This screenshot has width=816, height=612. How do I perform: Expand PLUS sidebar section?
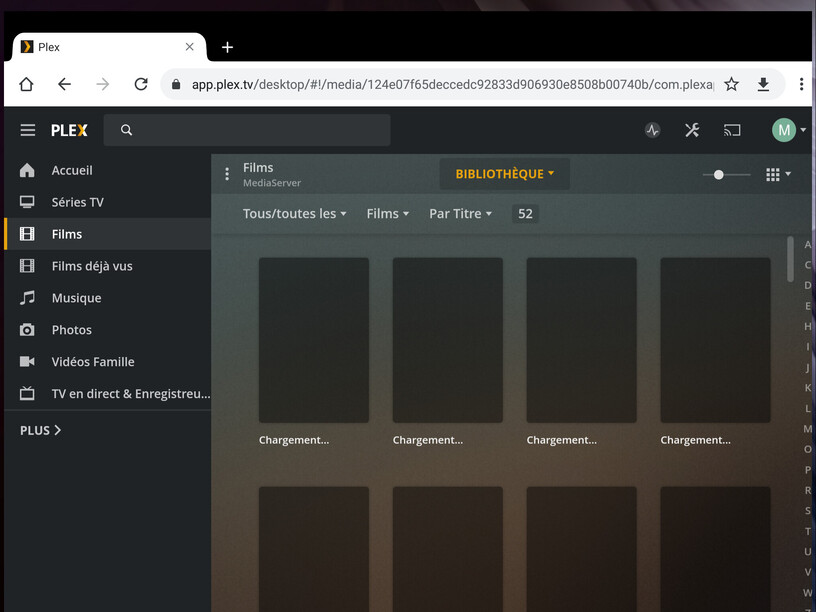[x=41, y=430]
